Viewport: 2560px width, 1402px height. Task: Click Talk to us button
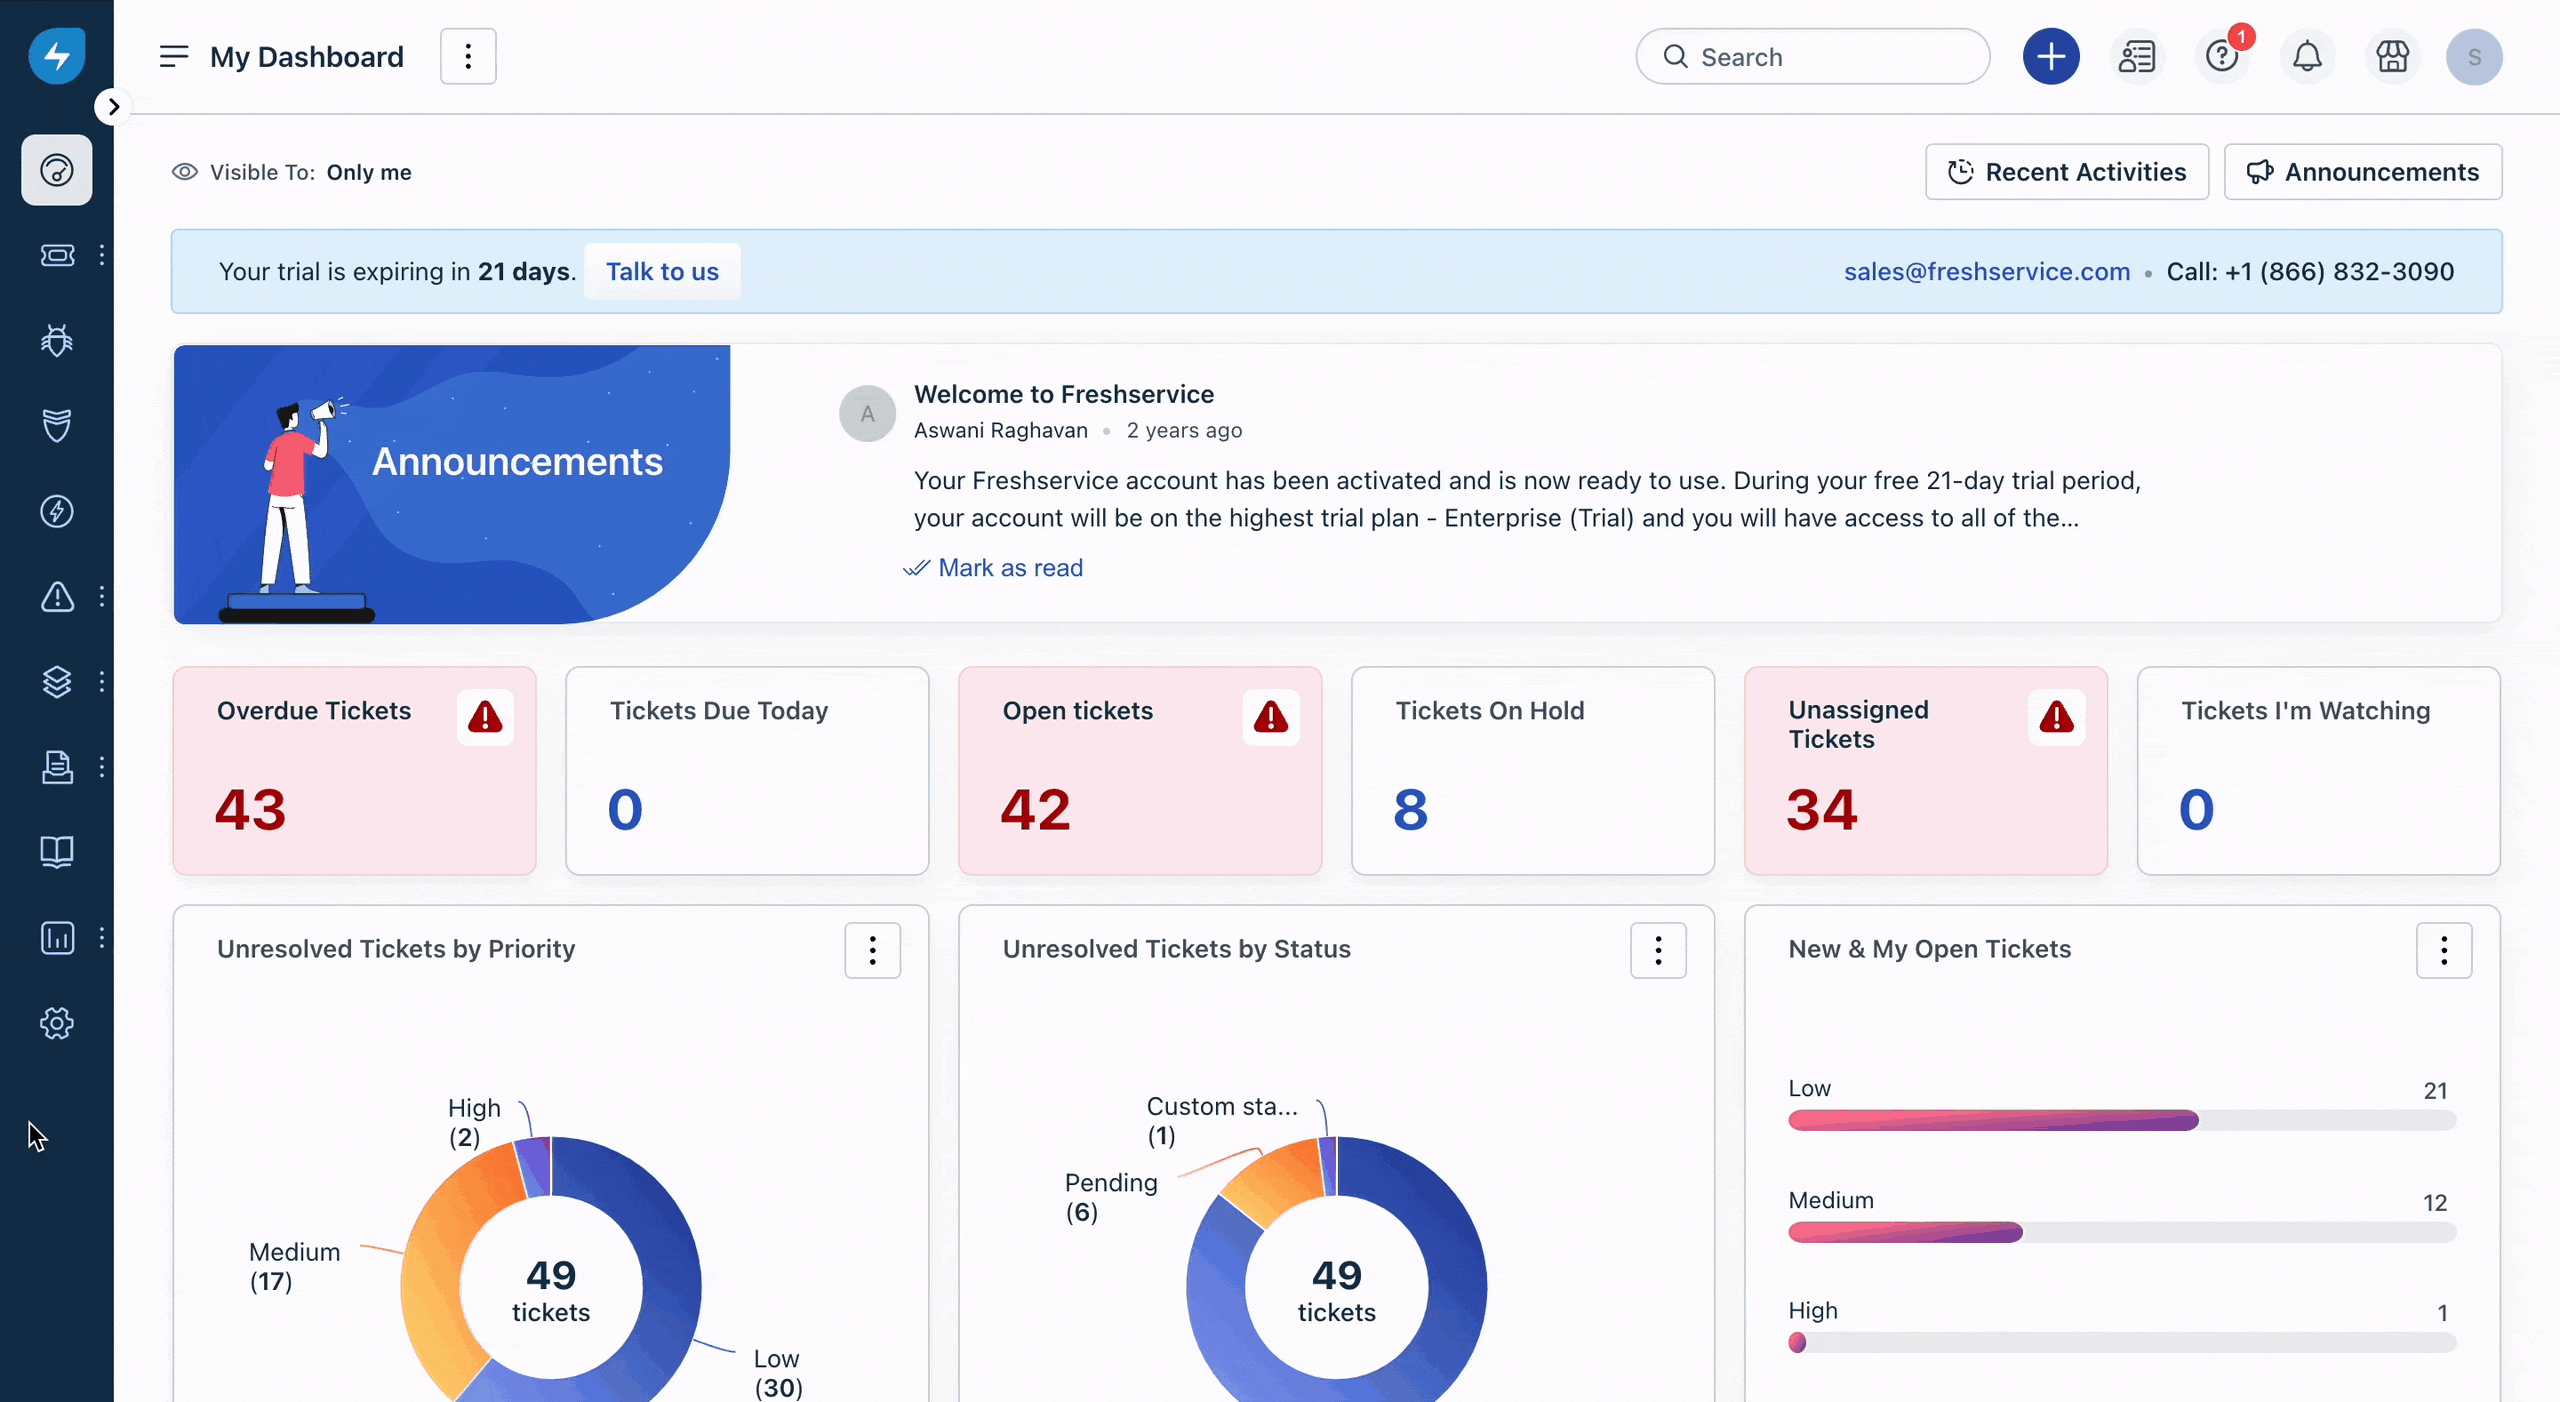[661, 269]
